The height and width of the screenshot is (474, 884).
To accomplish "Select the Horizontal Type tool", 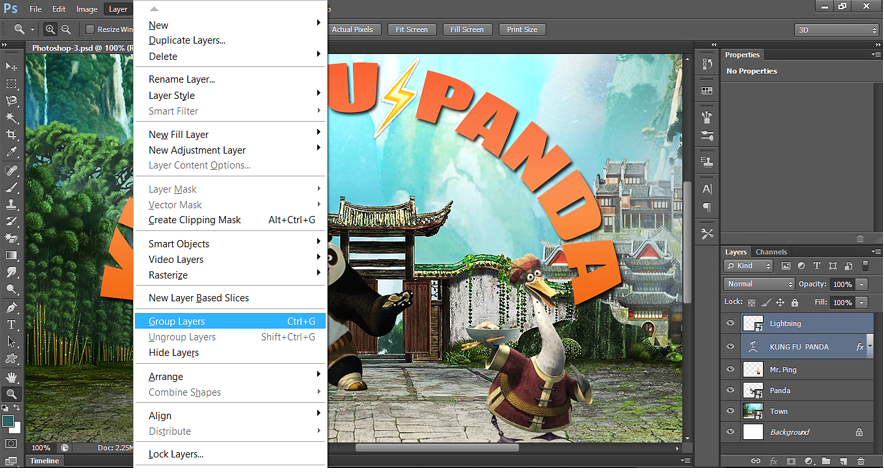I will point(11,325).
